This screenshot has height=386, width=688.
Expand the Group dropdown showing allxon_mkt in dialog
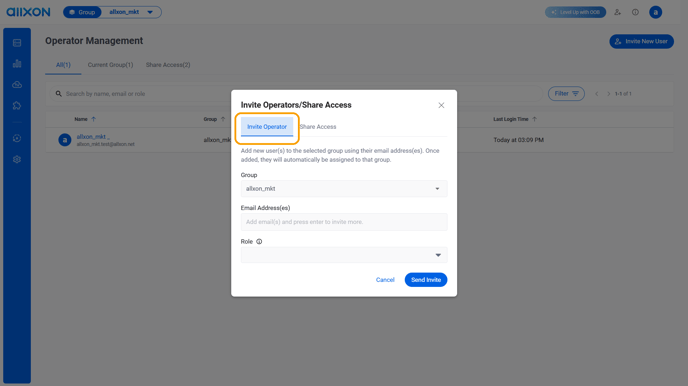click(x=344, y=189)
